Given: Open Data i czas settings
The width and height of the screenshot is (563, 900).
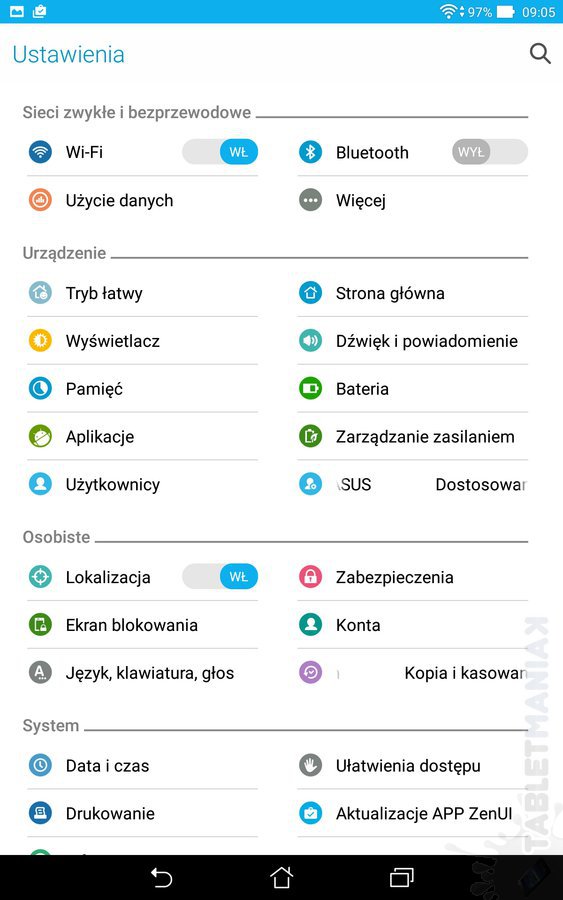Looking at the screenshot, I should click(142, 765).
